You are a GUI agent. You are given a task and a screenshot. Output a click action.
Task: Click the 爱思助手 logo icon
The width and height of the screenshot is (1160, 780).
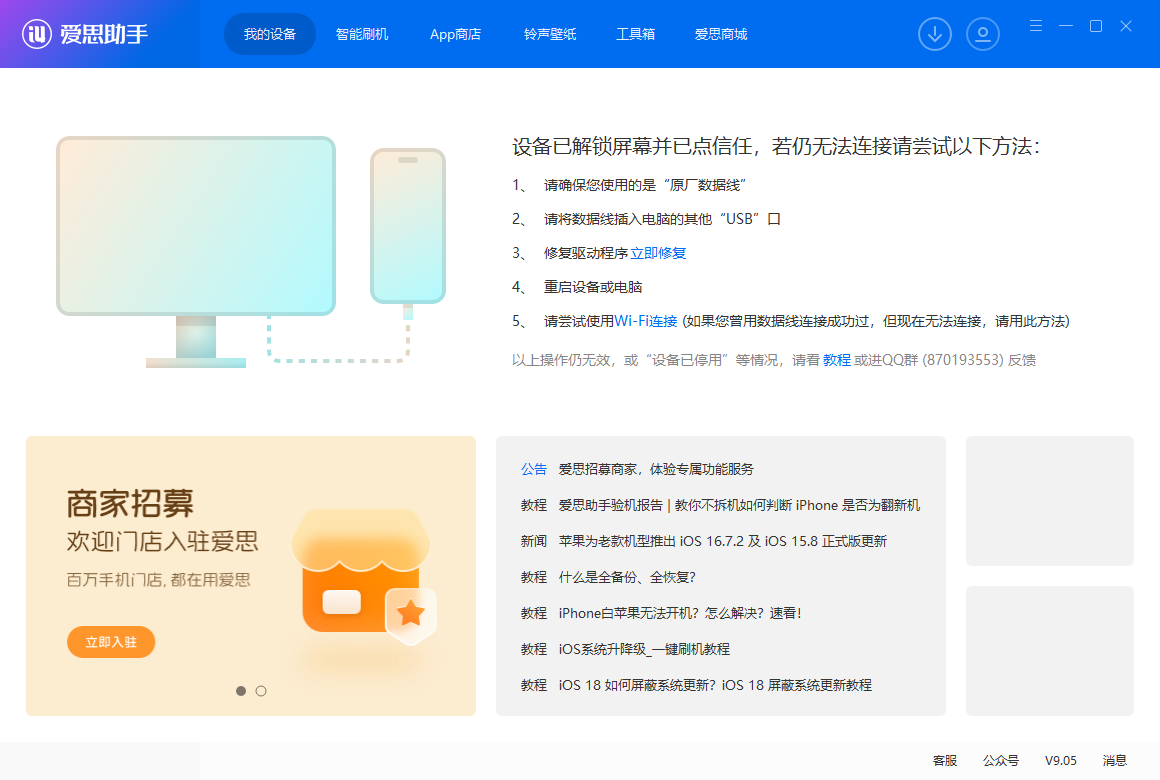point(38,34)
